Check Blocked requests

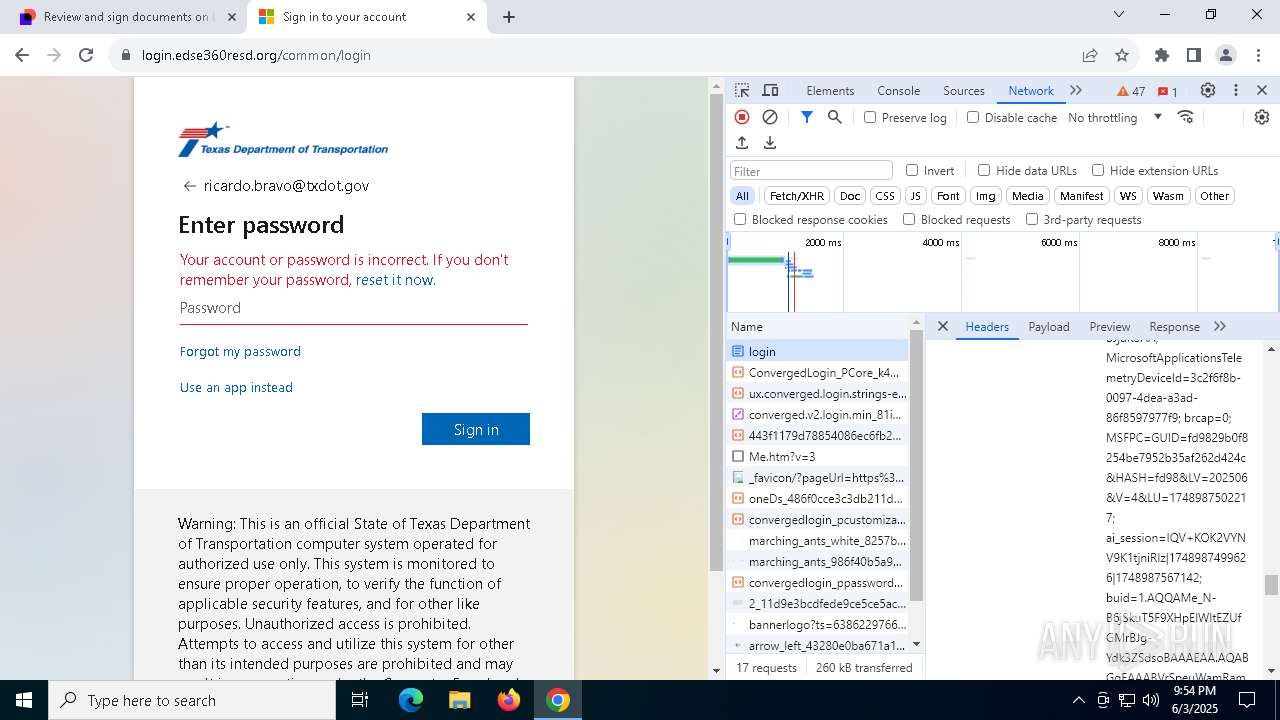[x=909, y=219]
